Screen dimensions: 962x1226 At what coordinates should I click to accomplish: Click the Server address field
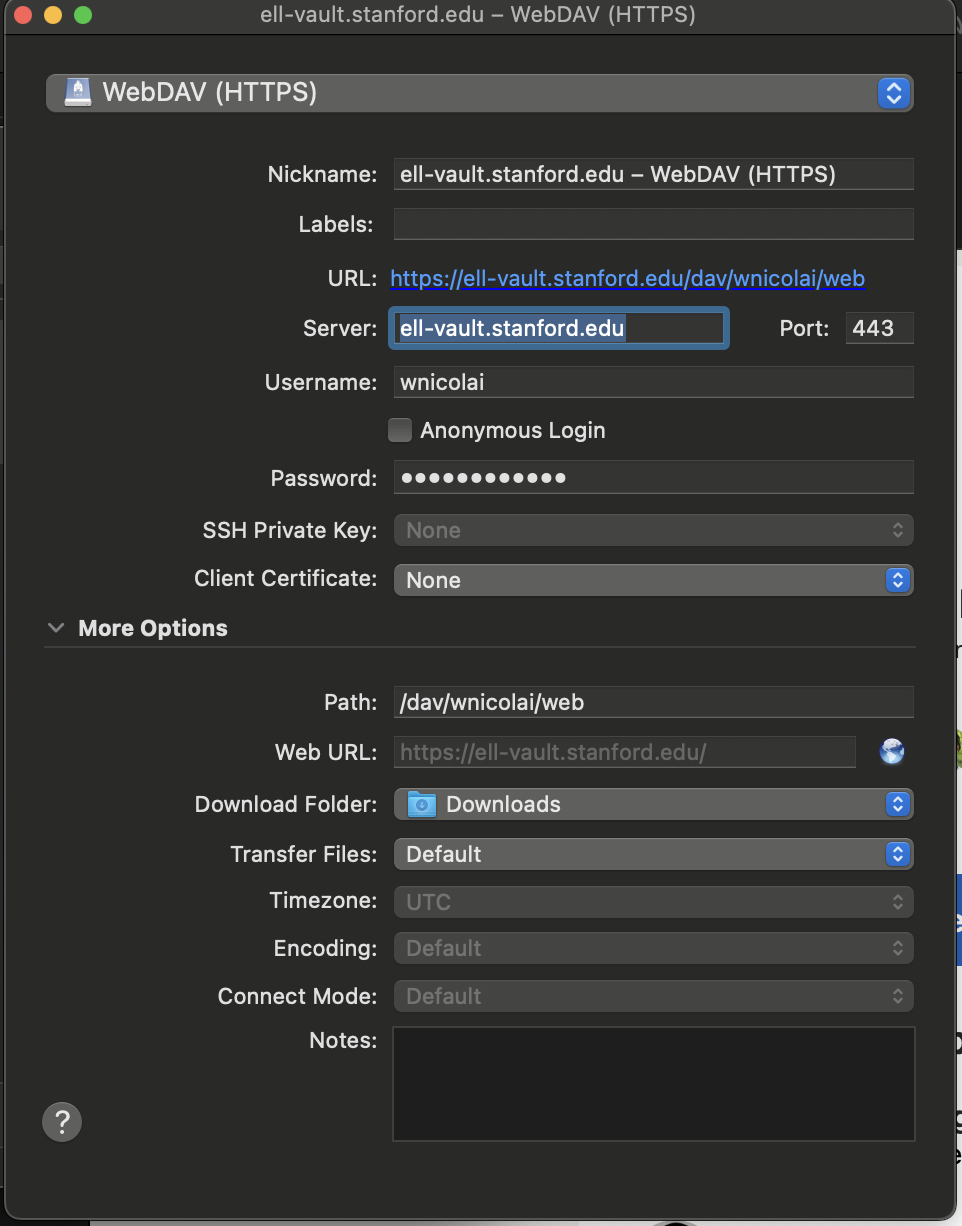point(558,328)
